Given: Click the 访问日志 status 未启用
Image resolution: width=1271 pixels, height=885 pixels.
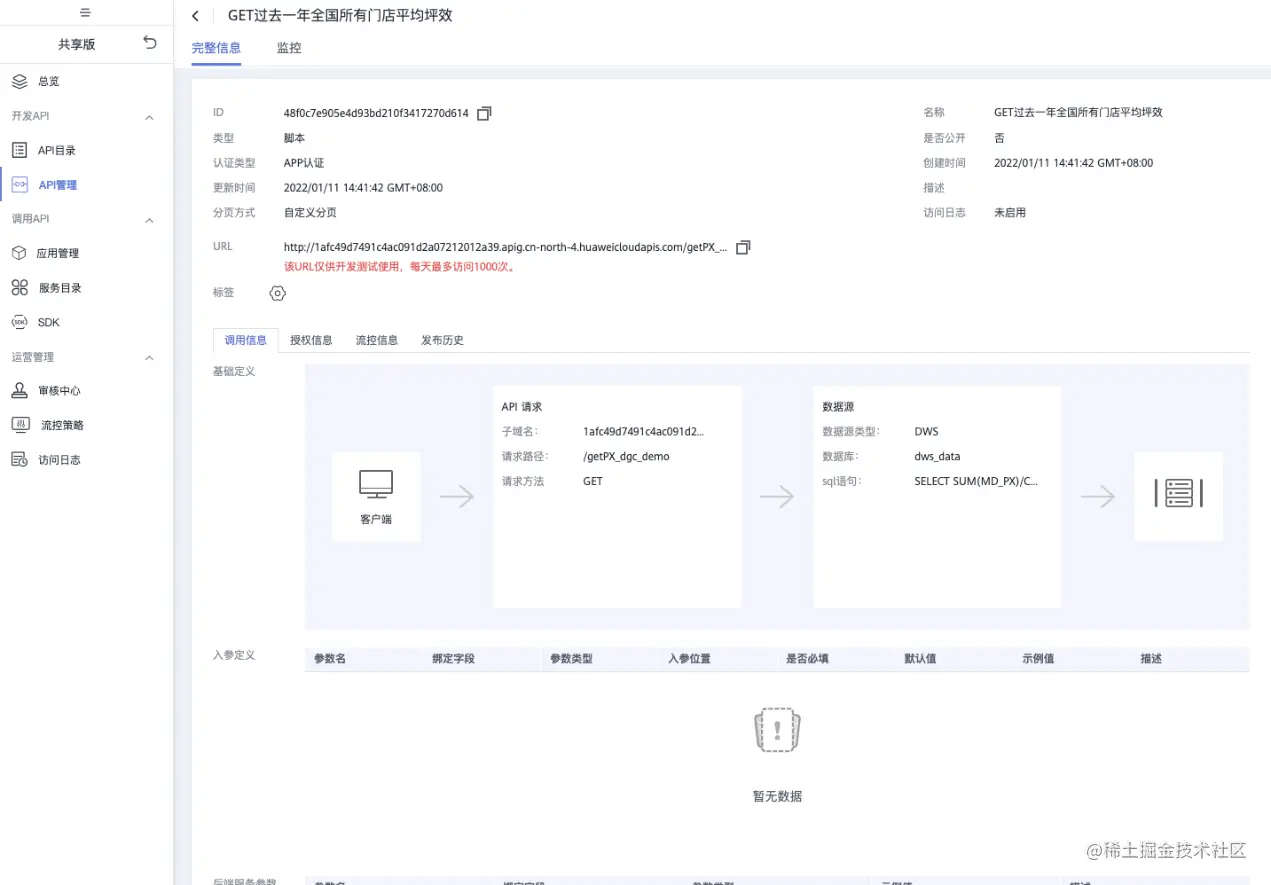Looking at the screenshot, I should 1010,213.
